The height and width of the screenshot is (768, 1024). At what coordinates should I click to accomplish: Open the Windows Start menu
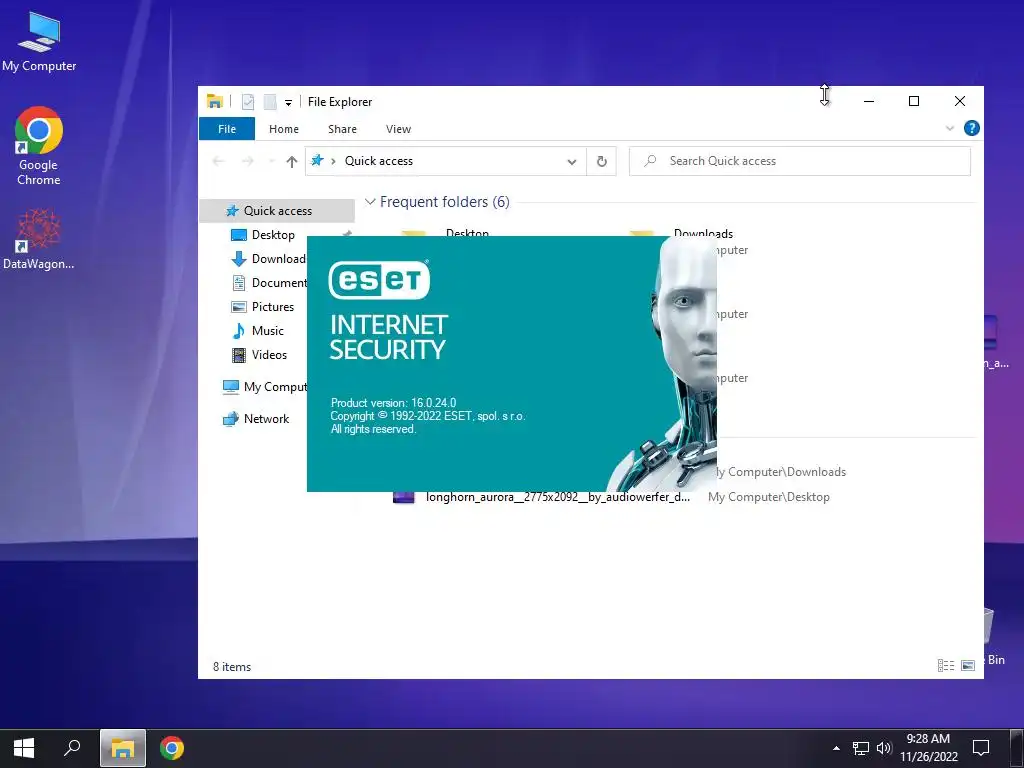pyautogui.click(x=24, y=748)
